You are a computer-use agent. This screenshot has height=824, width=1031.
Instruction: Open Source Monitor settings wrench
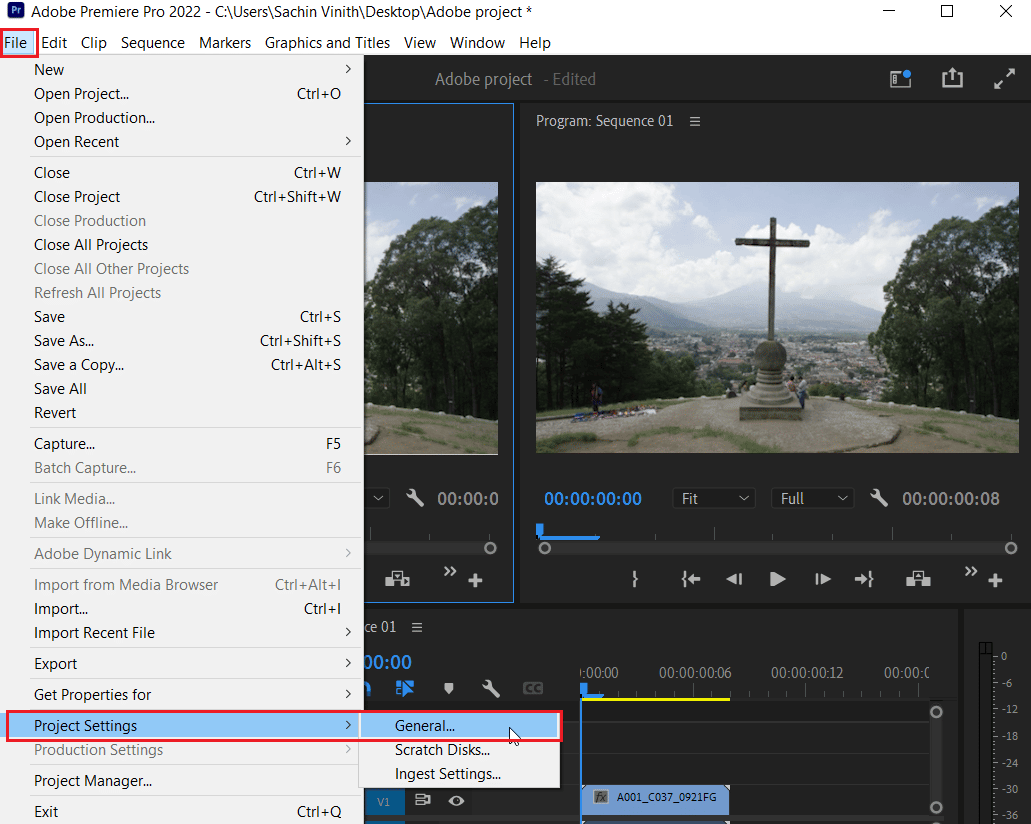[414, 498]
